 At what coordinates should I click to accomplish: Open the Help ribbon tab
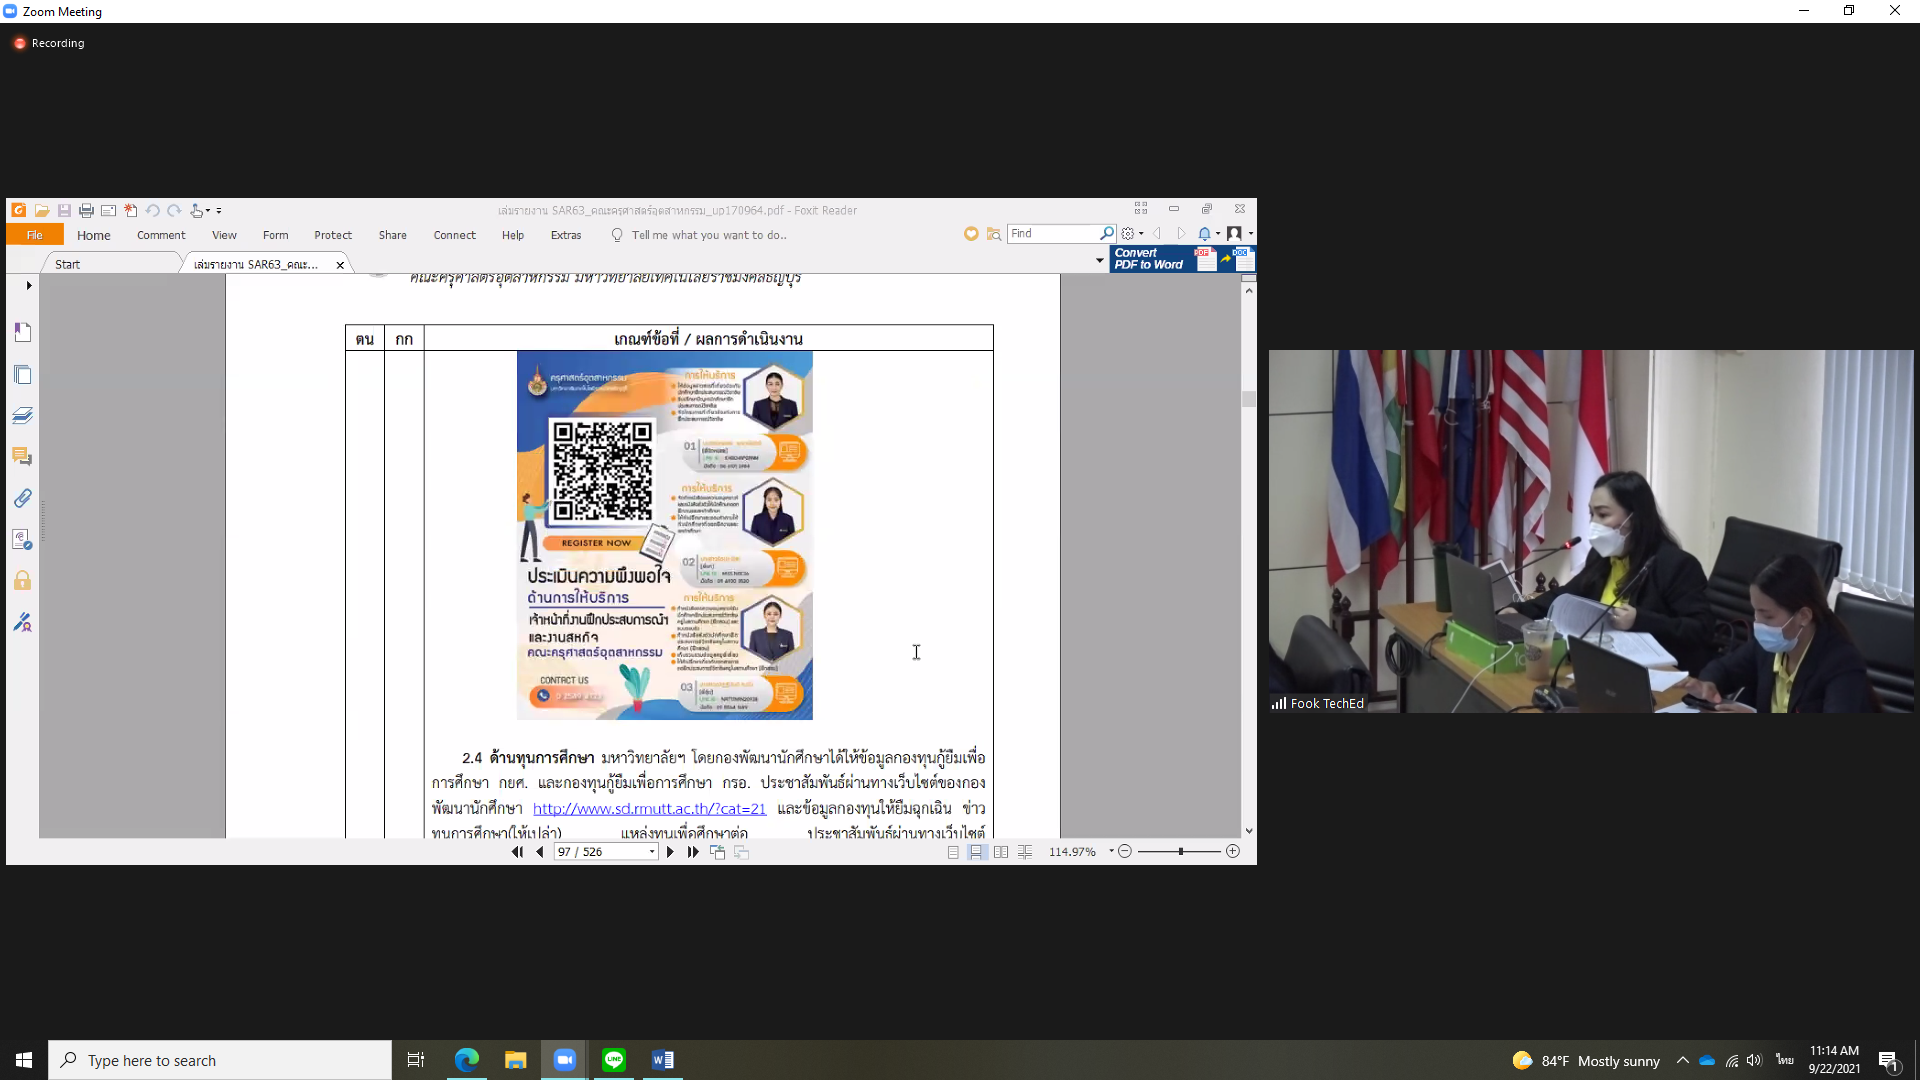(x=513, y=235)
